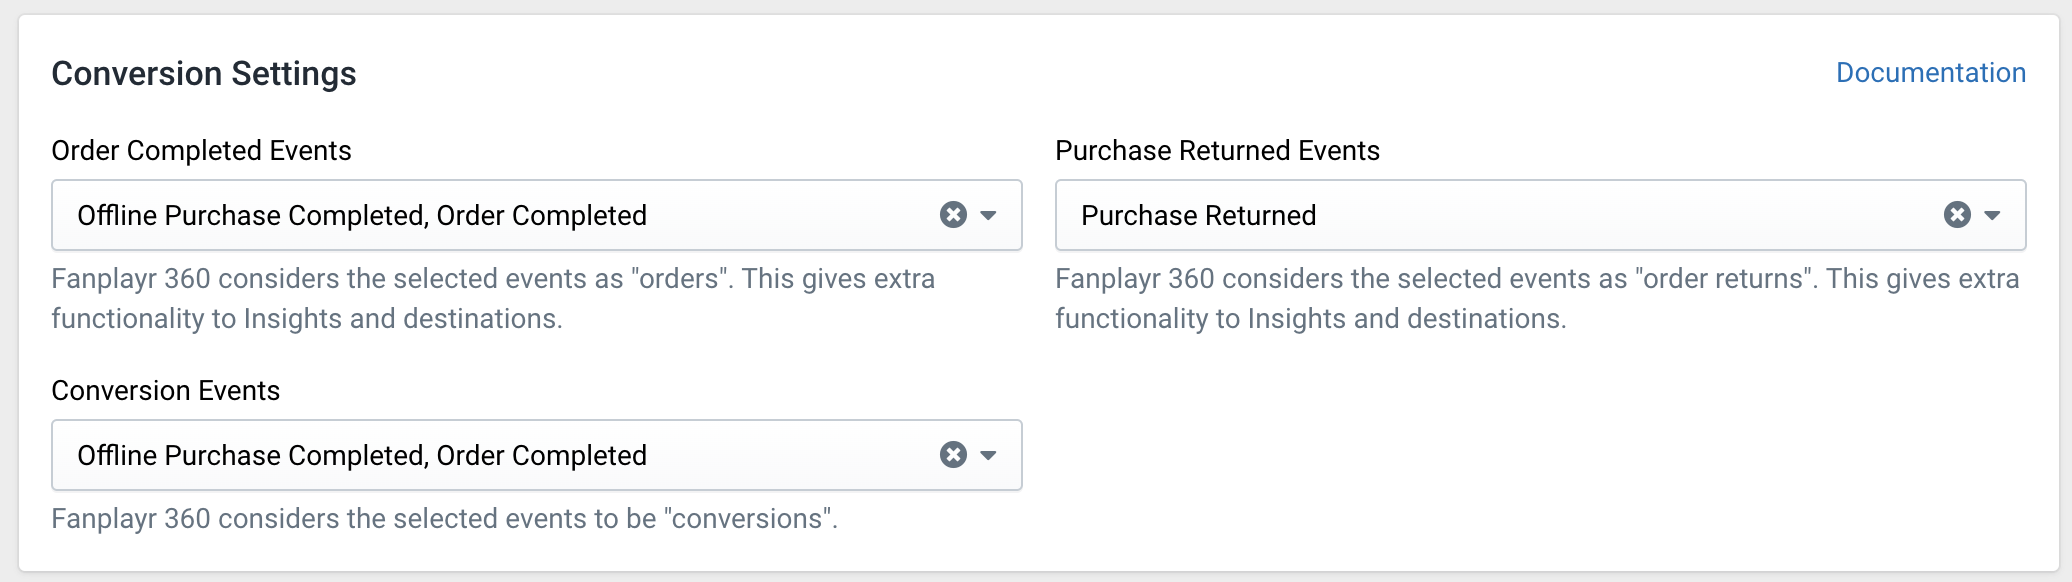Click the selected value text in Order Completed Events
This screenshot has width=2072, height=582.
[362, 215]
